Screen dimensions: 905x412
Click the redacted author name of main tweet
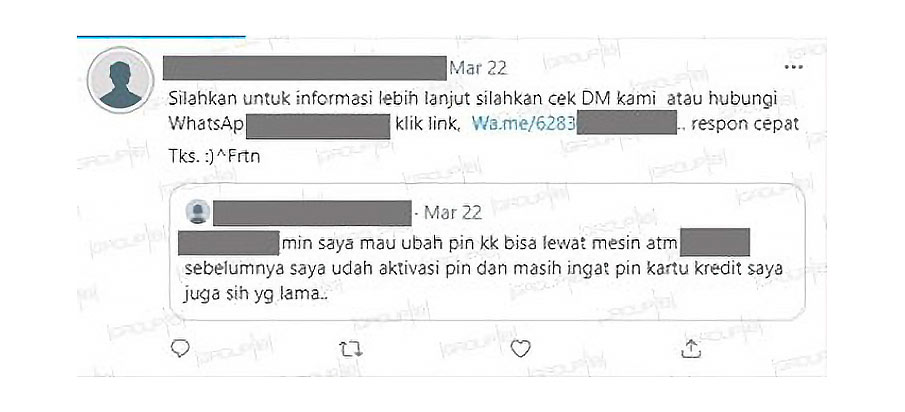tap(305, 68)
